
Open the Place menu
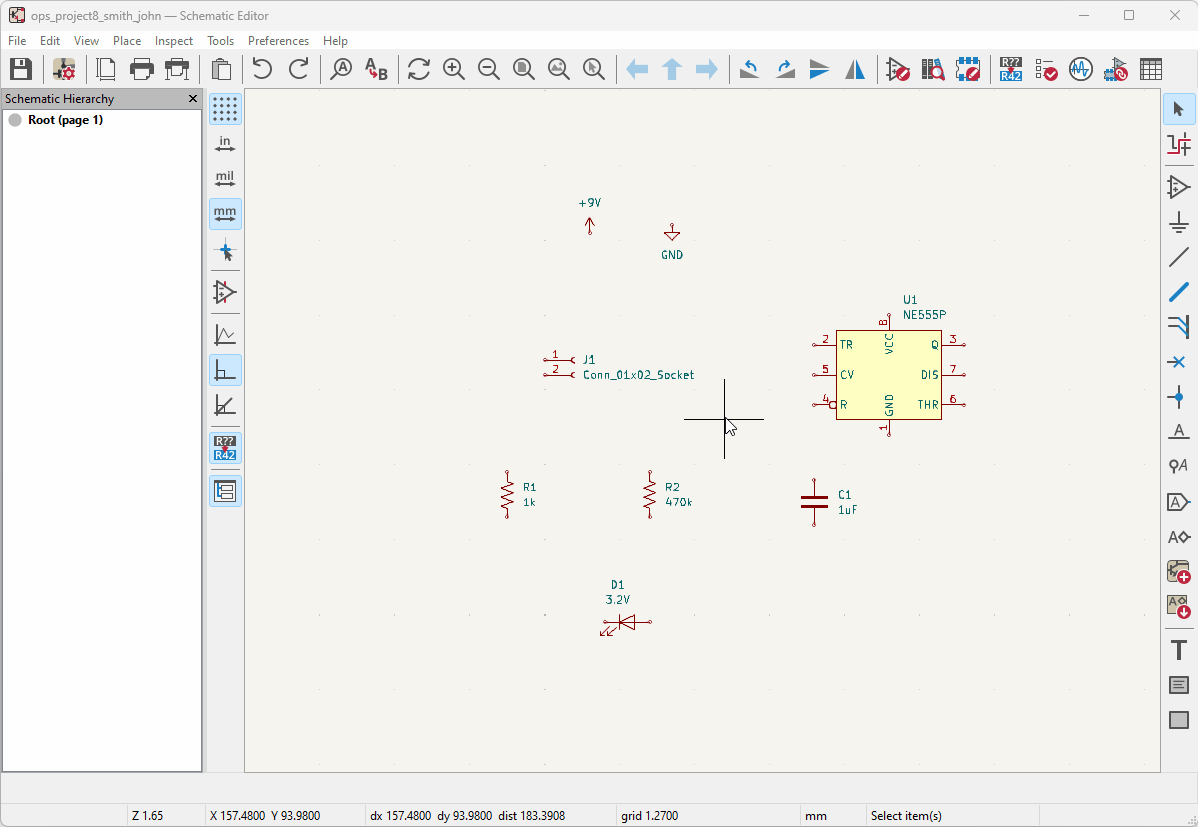127,41
